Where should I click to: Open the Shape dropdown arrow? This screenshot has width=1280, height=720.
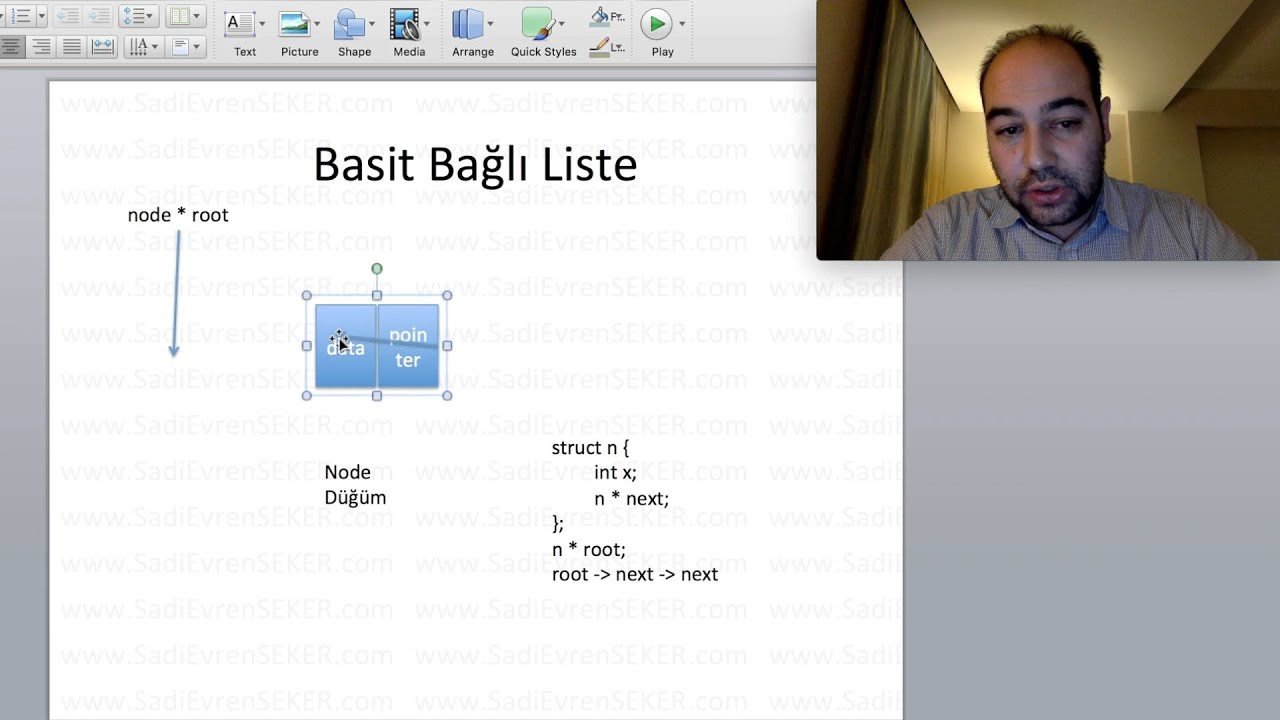coord(373,23)
